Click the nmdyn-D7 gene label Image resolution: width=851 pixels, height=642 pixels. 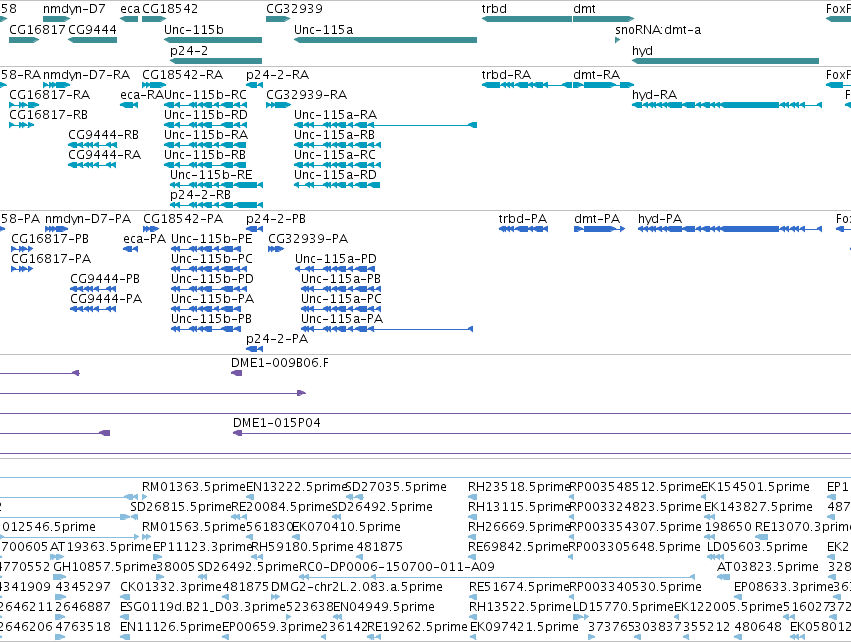tap(74, 9)
